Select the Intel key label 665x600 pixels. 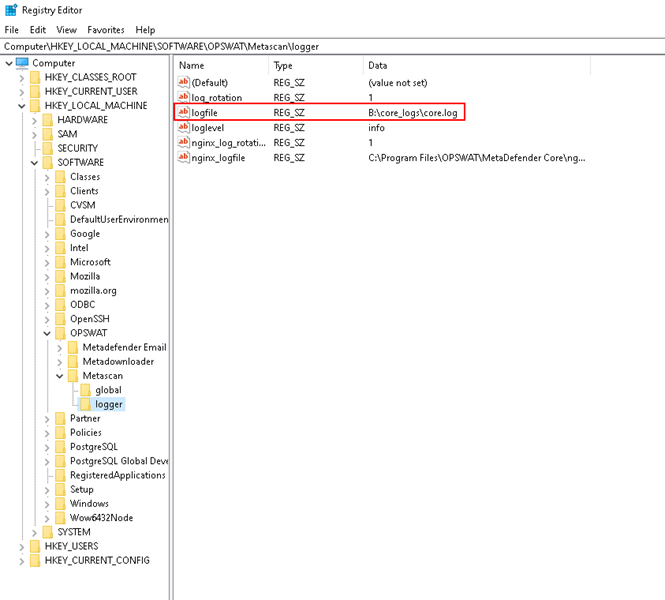(79, 248)
